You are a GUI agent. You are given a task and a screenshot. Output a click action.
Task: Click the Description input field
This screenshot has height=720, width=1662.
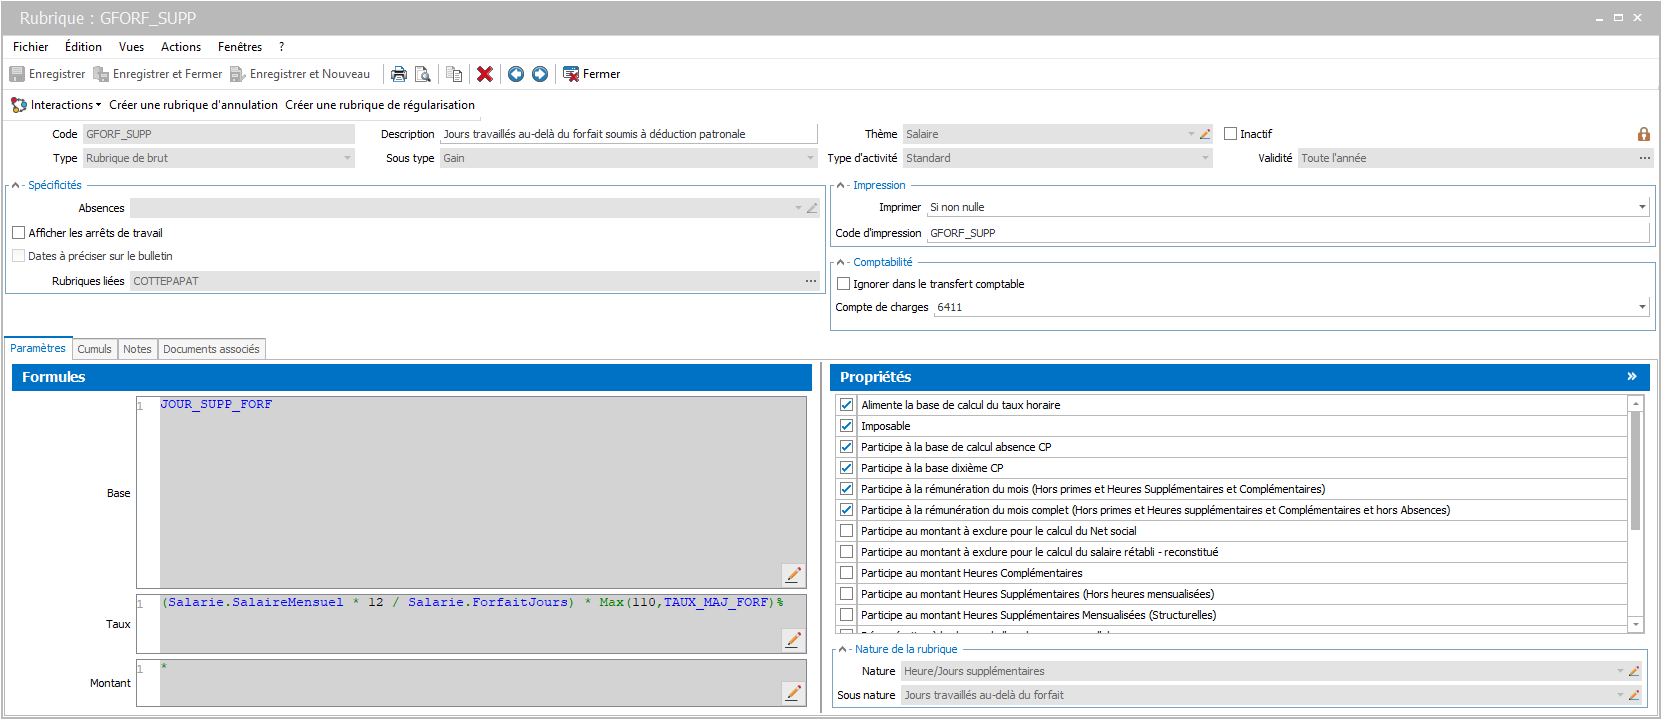coord(628,134)
